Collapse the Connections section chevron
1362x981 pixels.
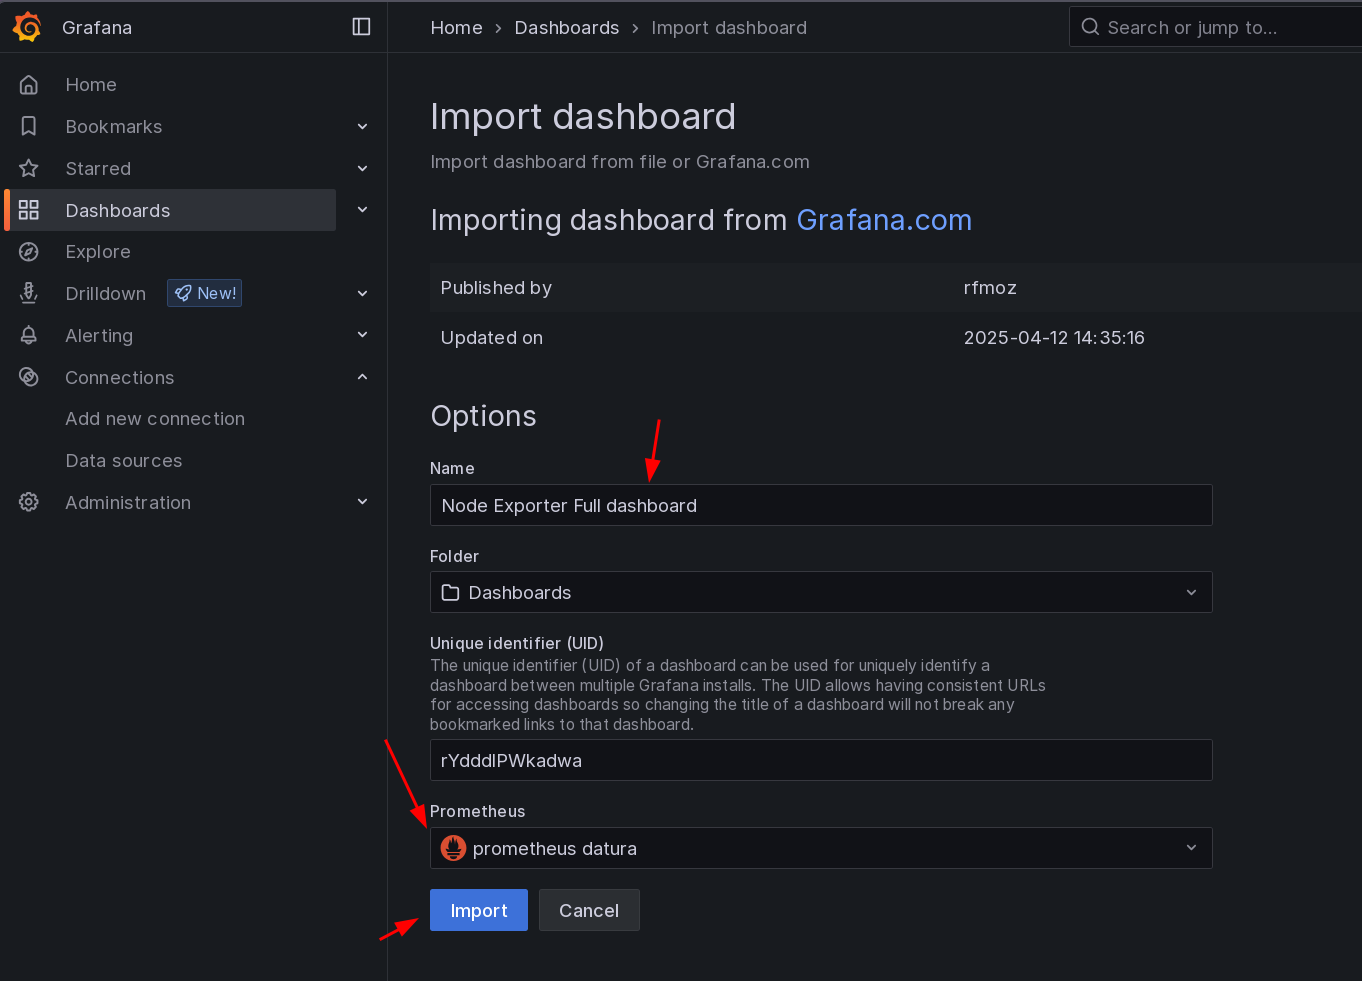[x=362, y=377]
